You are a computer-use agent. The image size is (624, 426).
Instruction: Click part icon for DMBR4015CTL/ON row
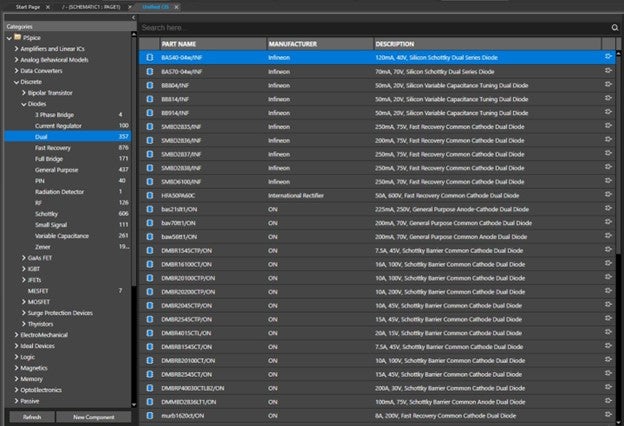click(x=150, y=333)
